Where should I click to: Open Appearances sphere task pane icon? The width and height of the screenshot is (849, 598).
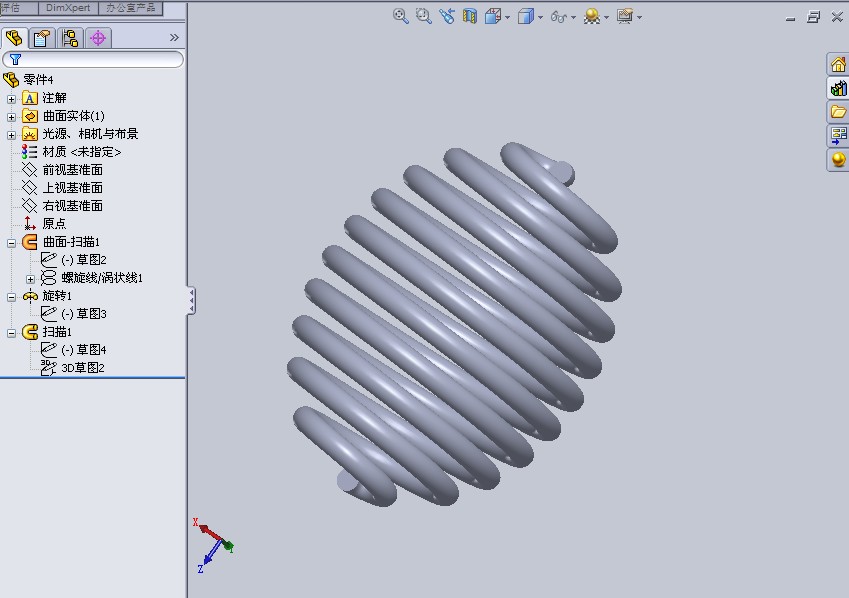click(x=838, y=160)
